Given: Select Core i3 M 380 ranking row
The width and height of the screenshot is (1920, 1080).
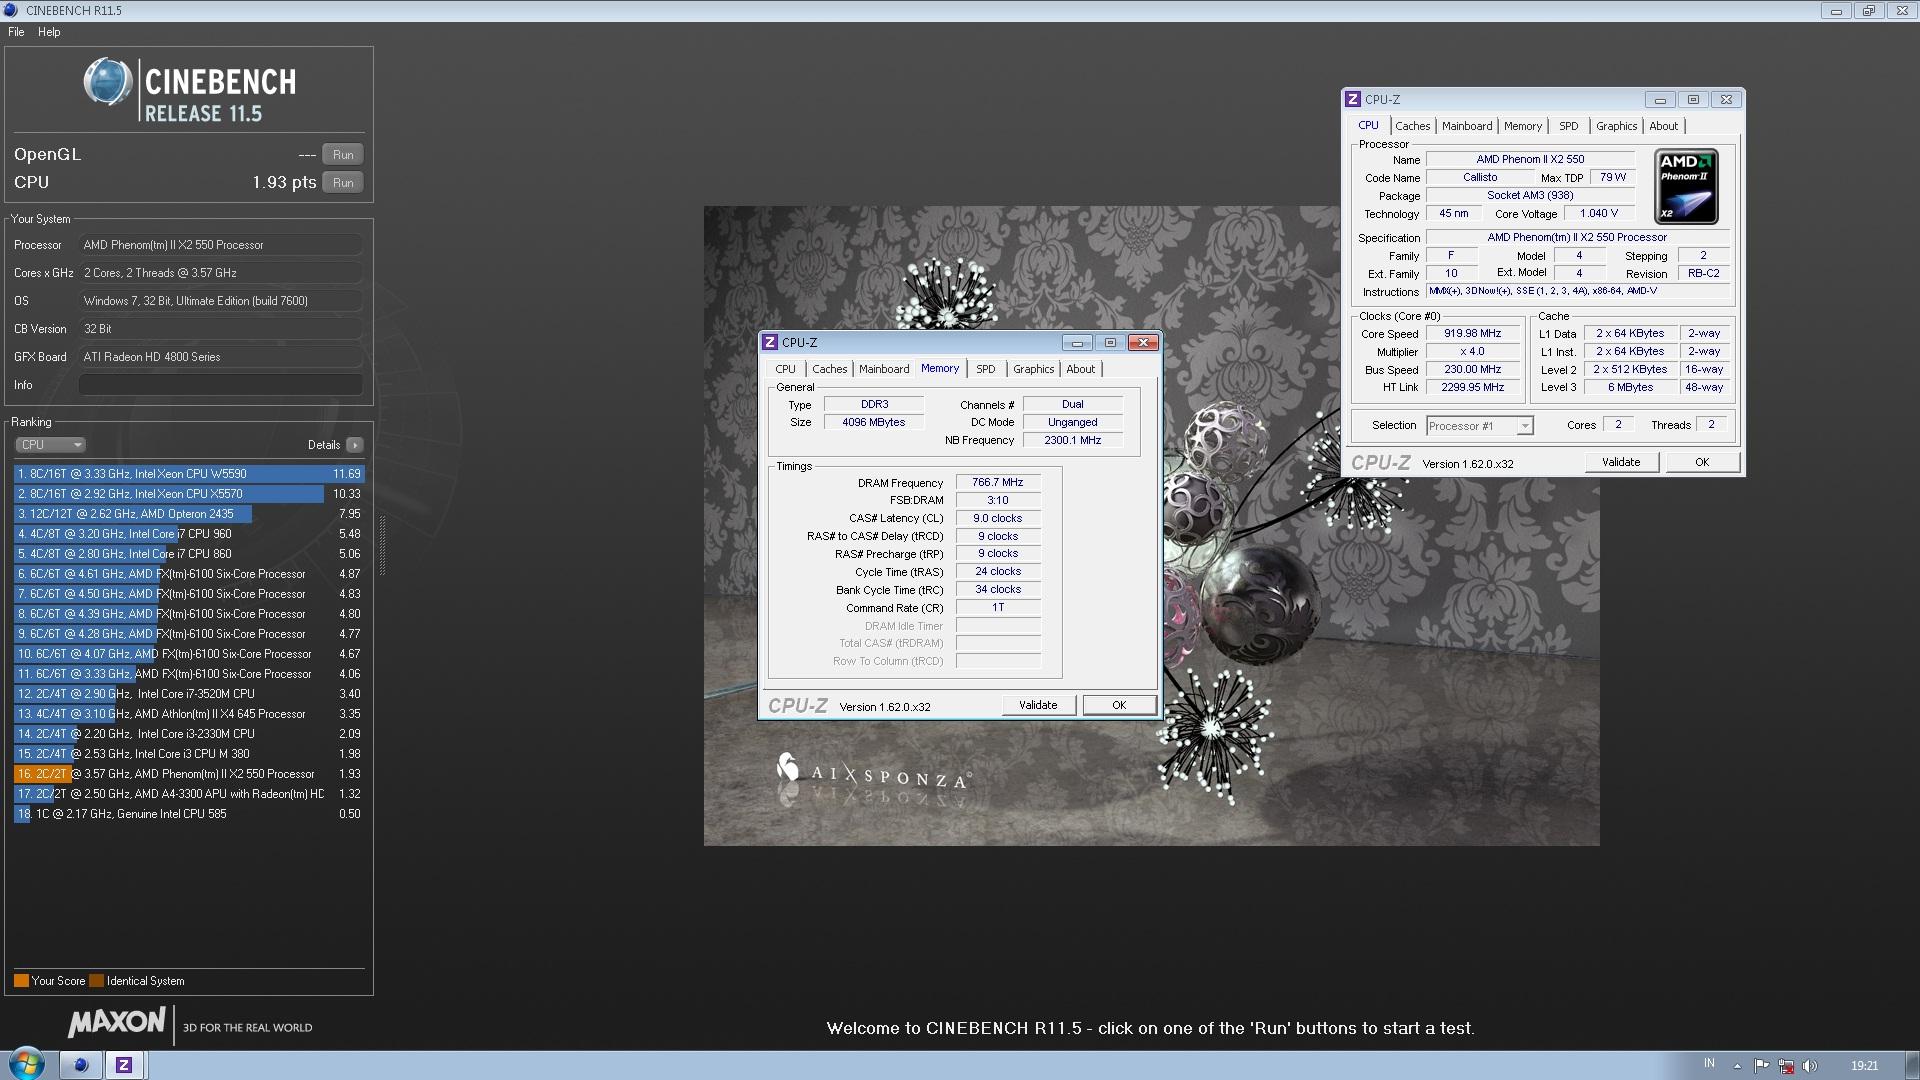Looking at the screenshot, I should click(x=189, y=754).
